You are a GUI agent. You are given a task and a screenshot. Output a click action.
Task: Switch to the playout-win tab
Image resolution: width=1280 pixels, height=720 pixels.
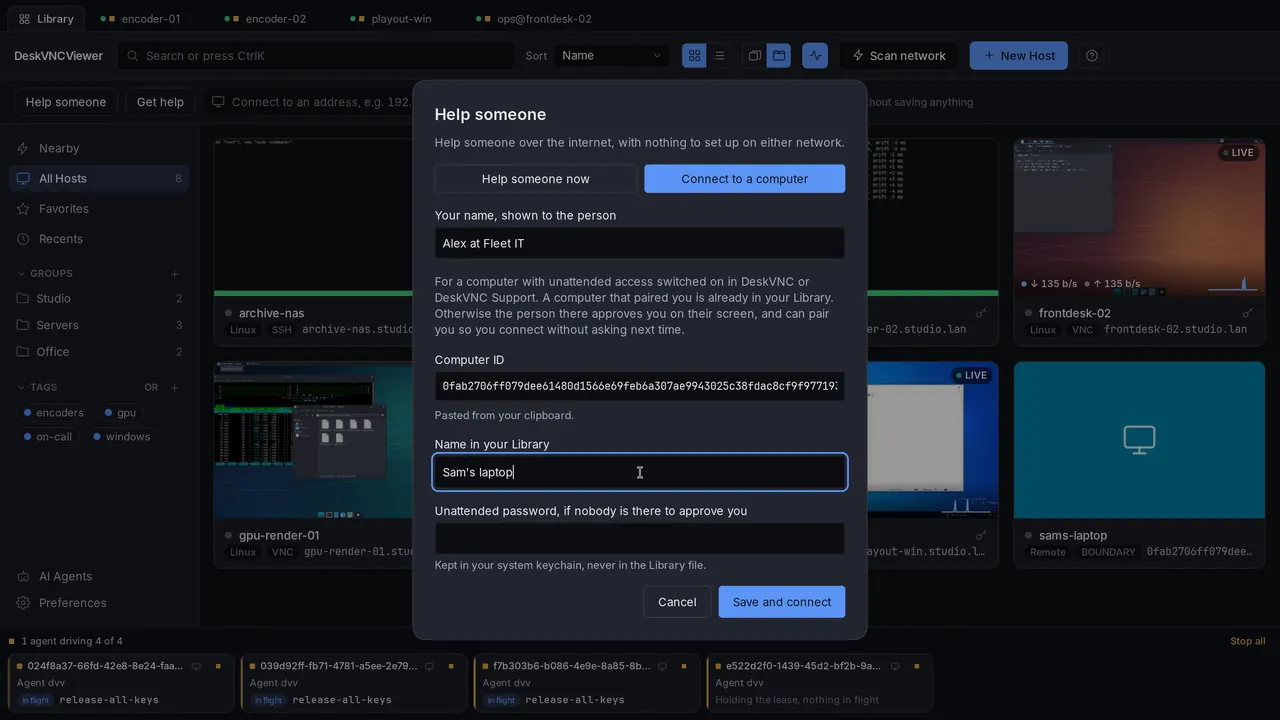click(392, 19)
